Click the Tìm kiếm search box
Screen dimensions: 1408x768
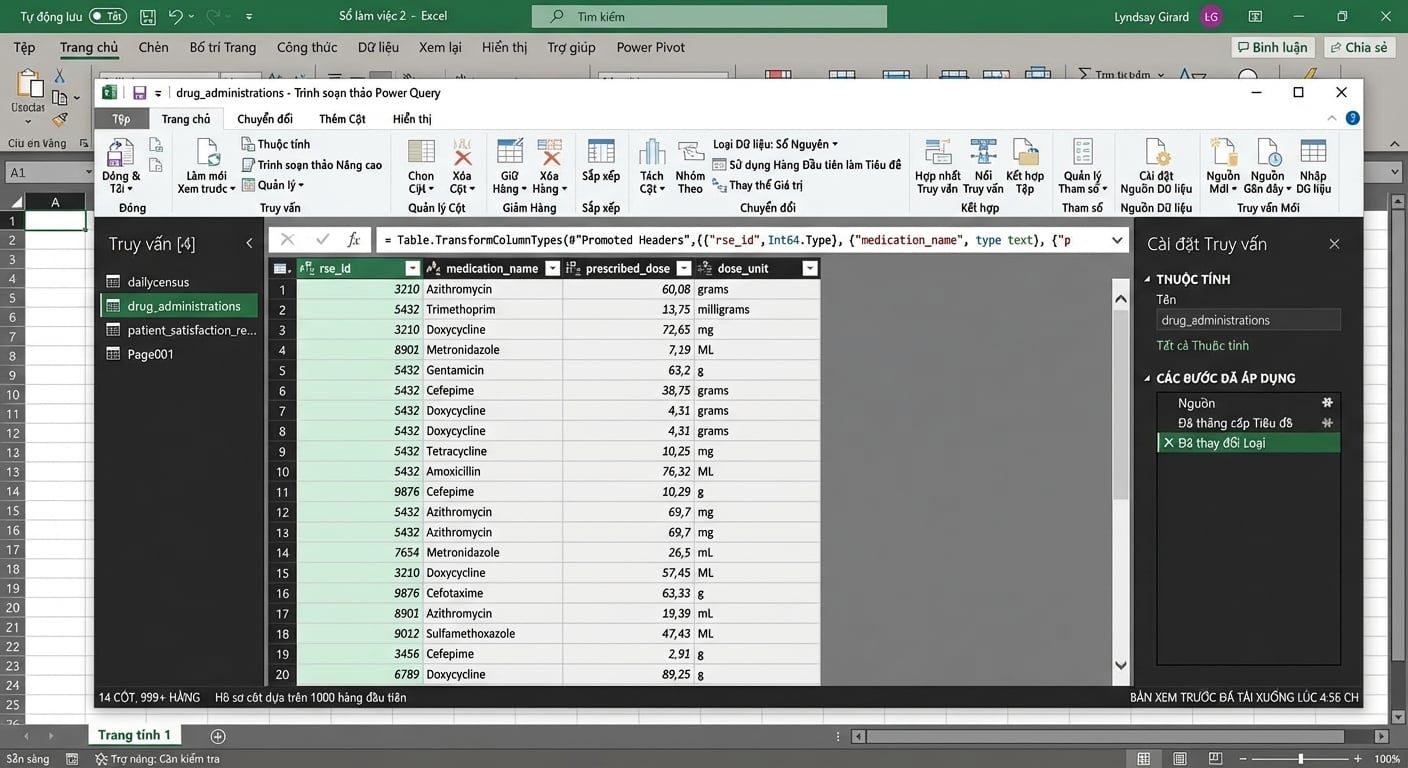click(709, 16)
